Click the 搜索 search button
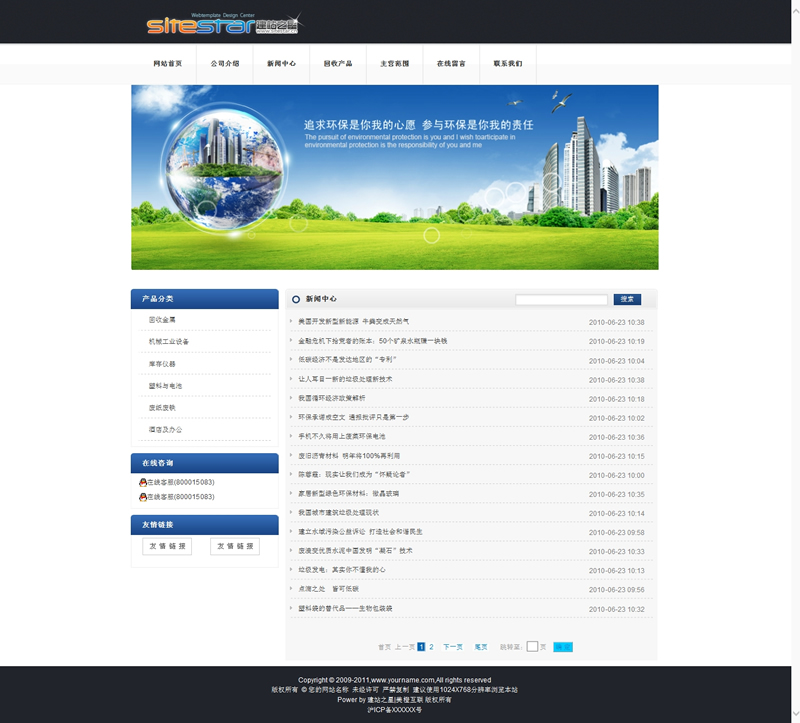Screen dimensions: 800x723 pos(627,299)
